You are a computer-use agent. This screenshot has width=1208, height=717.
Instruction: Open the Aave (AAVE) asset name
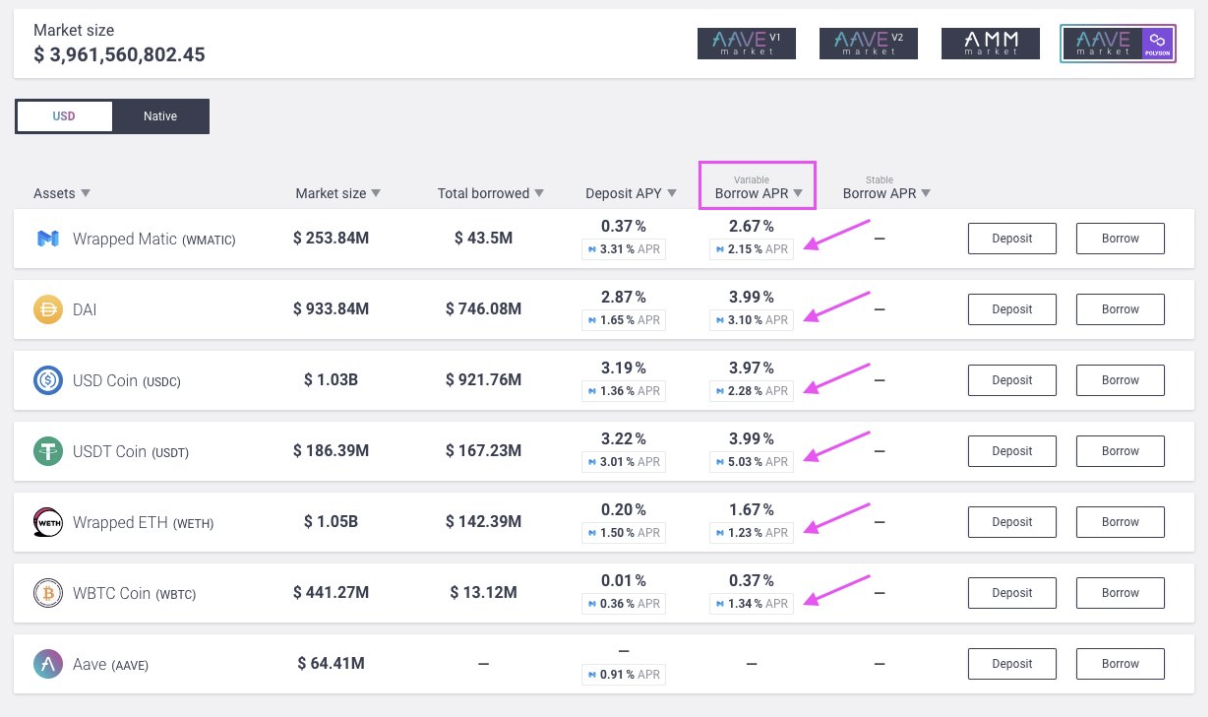click(x=110, y=664)
